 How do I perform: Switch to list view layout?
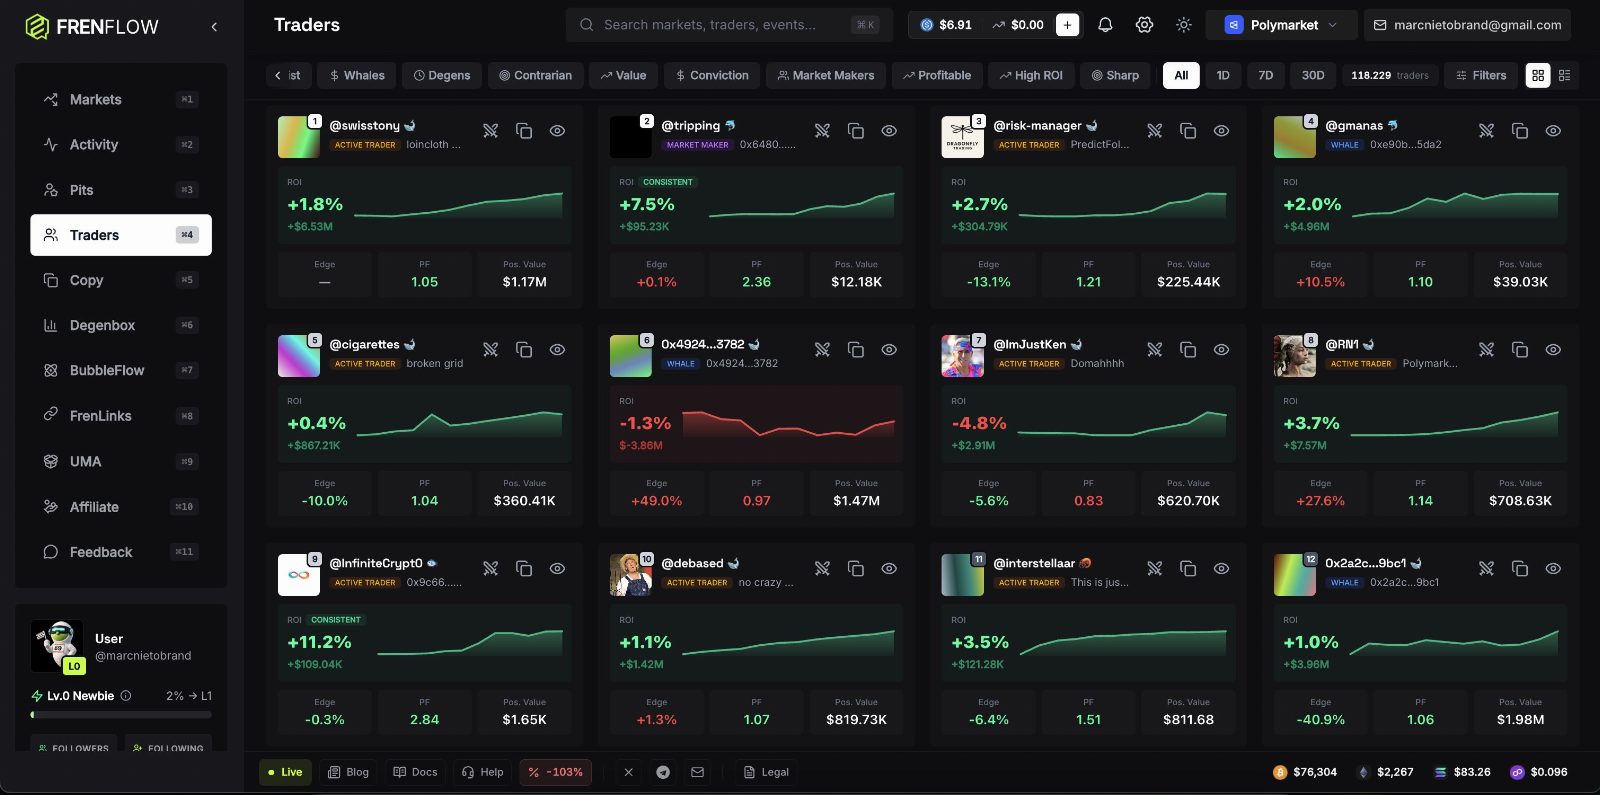pos(1565,75)
